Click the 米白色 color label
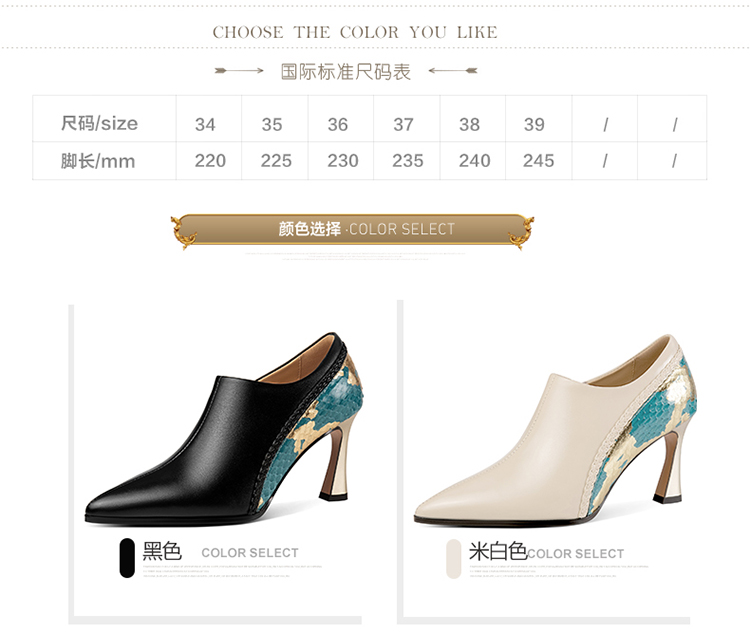This screenshot has width=750, height=635. point(498,551)
